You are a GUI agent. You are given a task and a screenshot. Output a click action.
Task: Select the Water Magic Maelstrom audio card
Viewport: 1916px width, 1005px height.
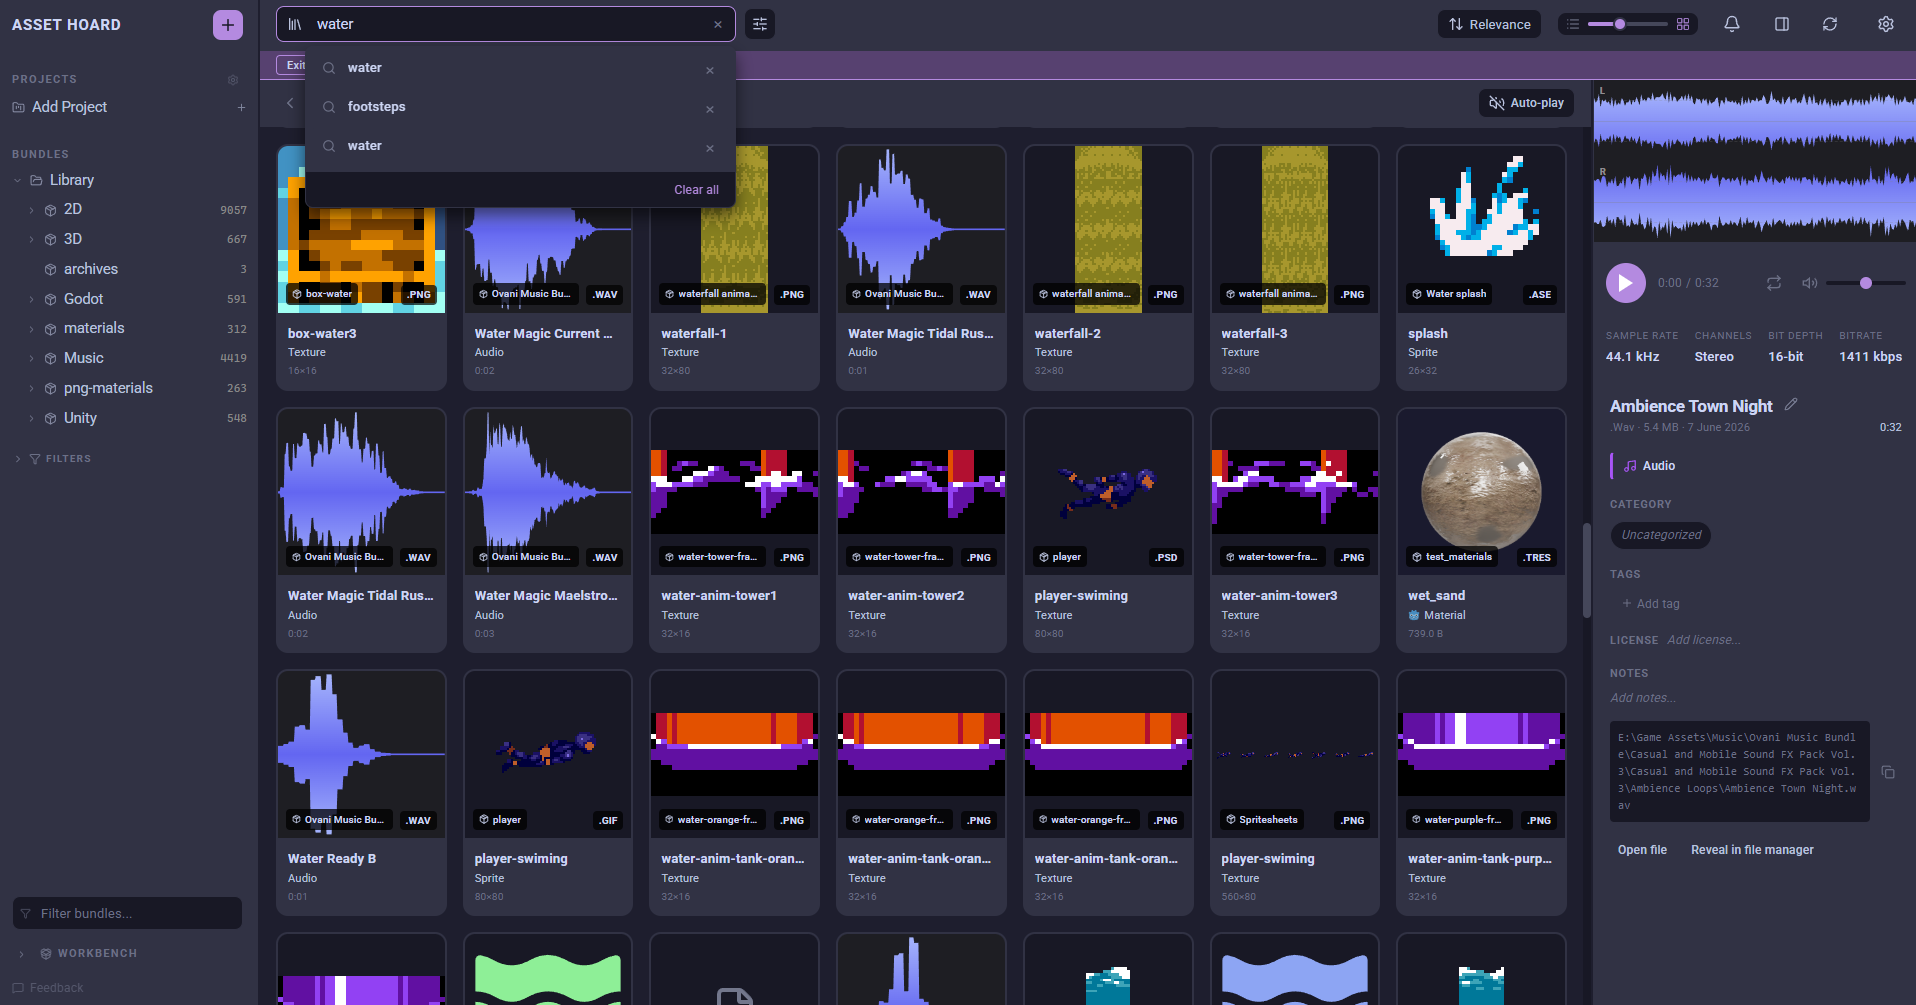(x=548, y=530)
